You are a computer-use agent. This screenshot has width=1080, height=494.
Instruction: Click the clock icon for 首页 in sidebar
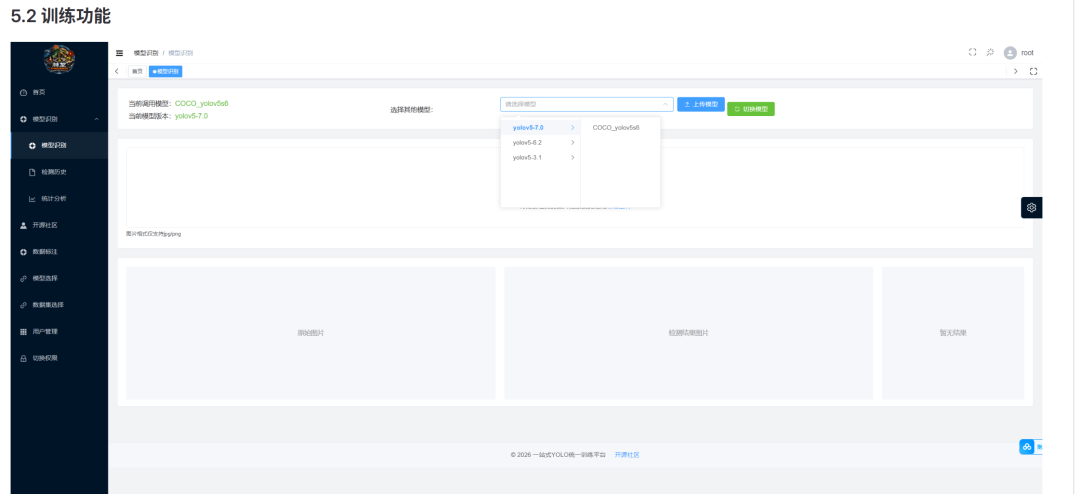click(23, 92)
